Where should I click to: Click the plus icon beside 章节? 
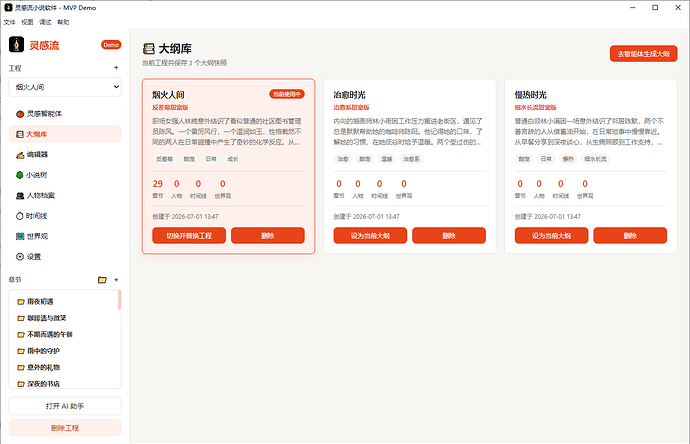116,280
